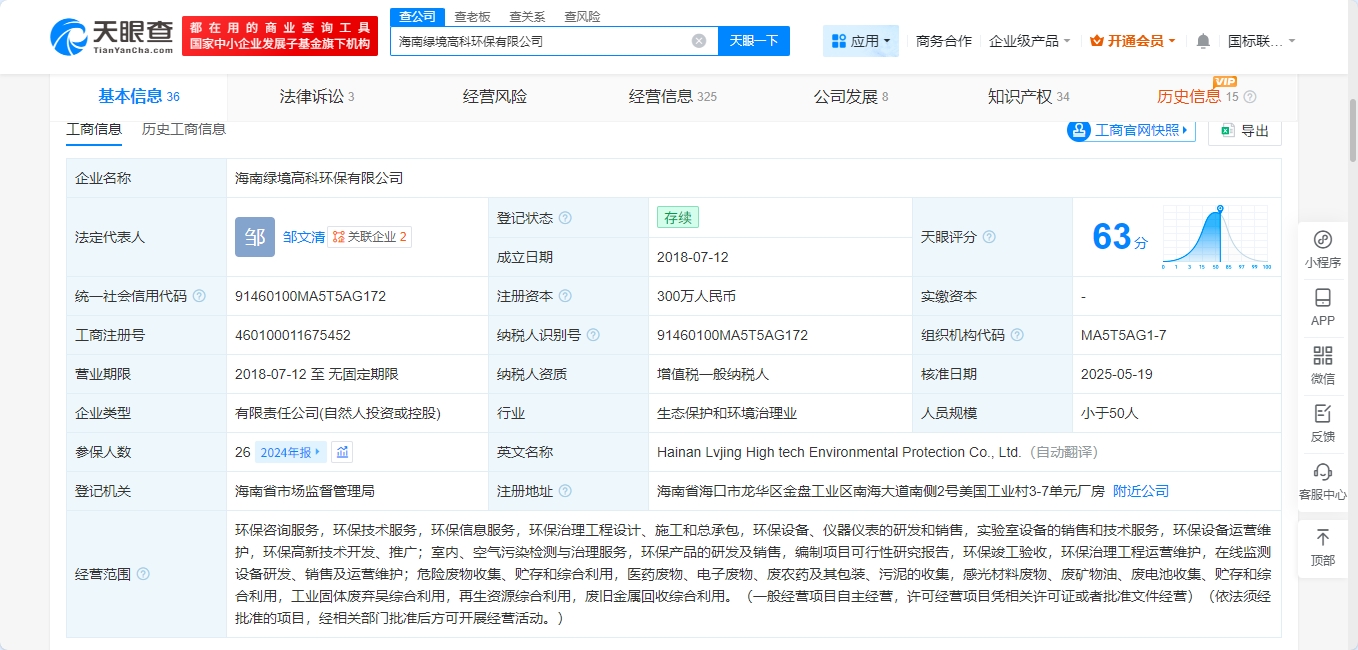Image resolution: width=1358 pixels, height=650 pixels.
Task: Click help icon next to 统一社会信用代码
Action: pos(199,296)
